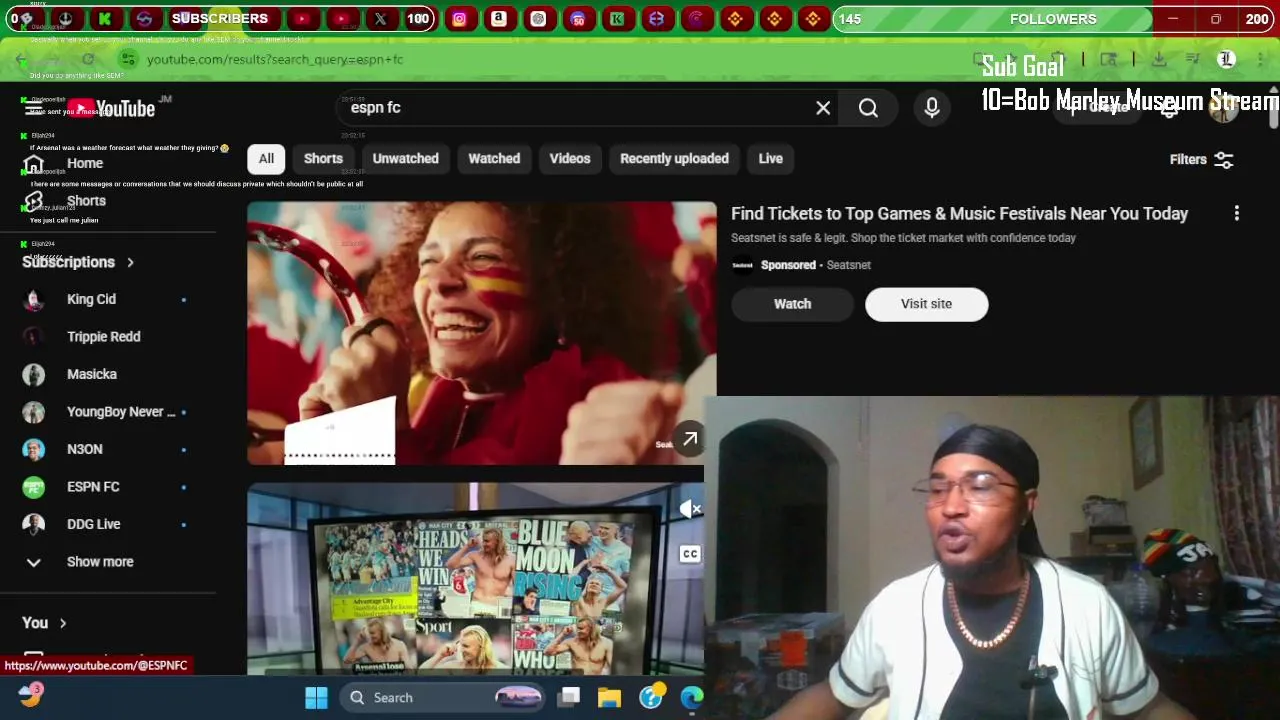
Task: Open the Windows Start menu
Action: (316, 698)
